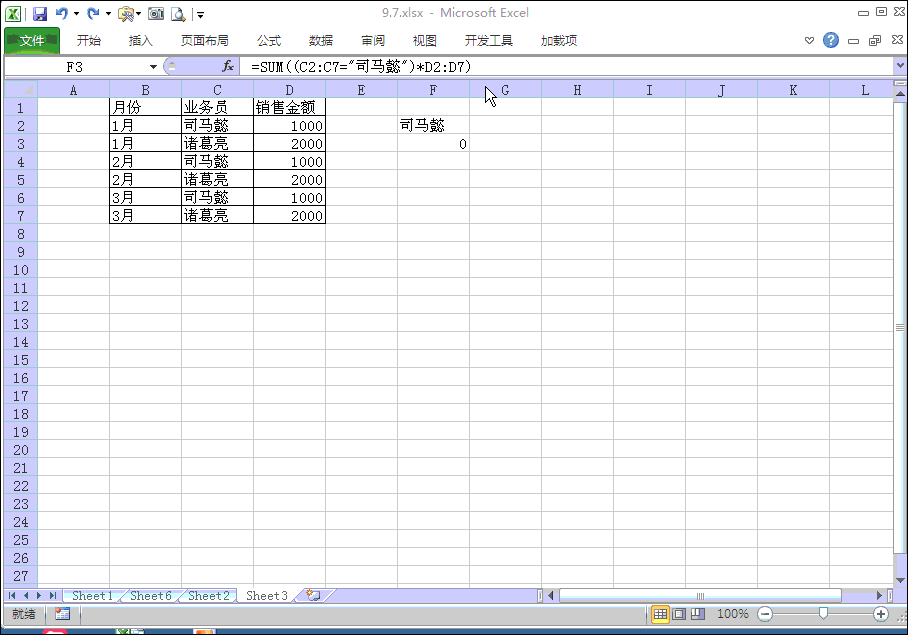Switch to the 加载项 ribbon tab
This screenshot has height=635, width=908.
[x=559, y=41]
